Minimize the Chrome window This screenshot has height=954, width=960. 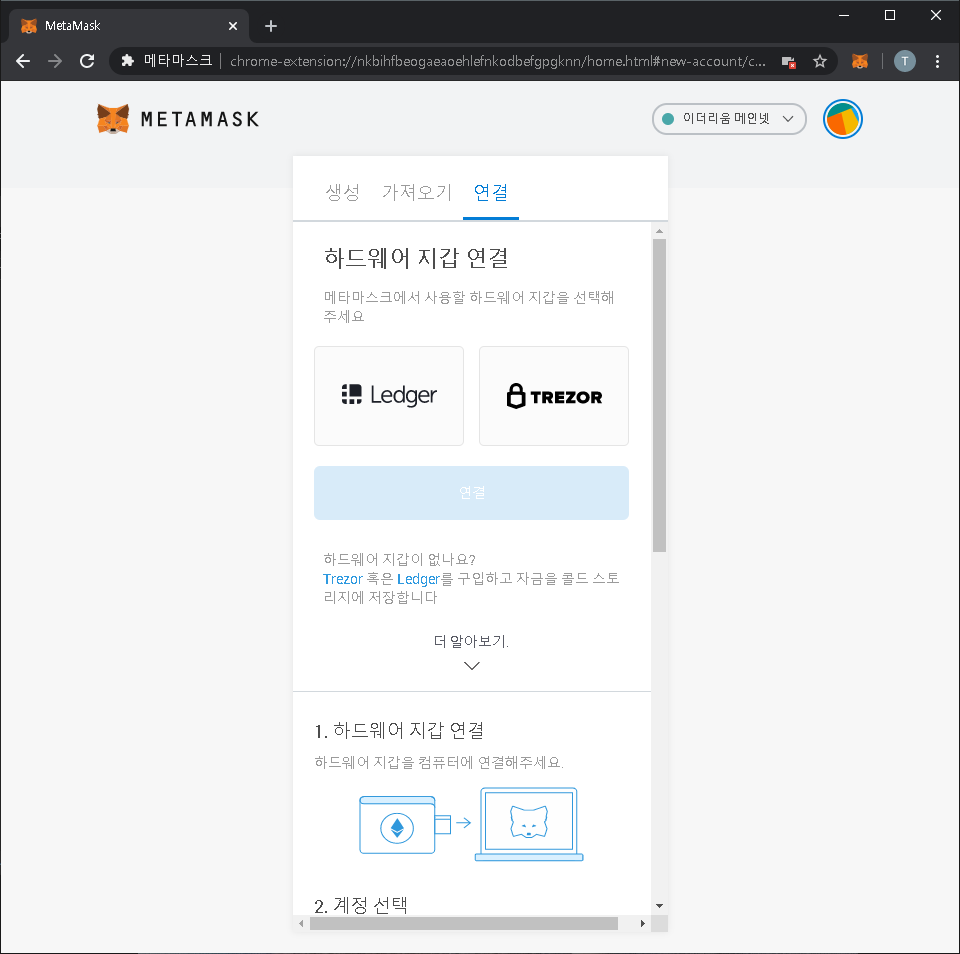coord(844,15)
